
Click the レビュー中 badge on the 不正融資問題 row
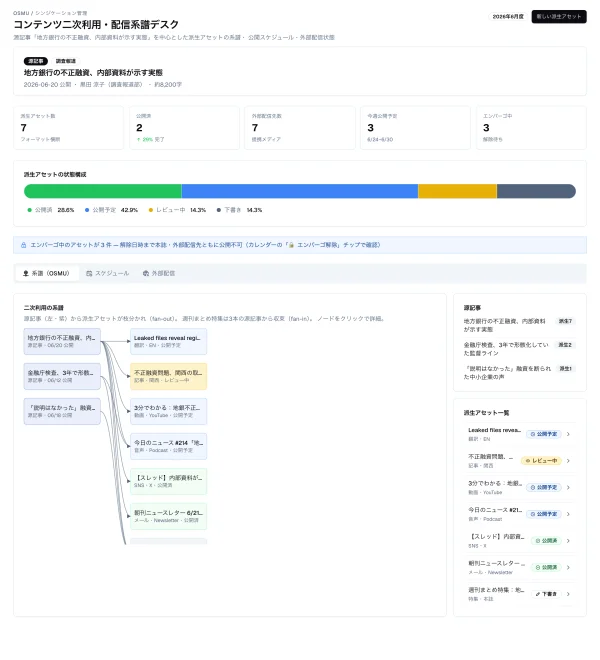click(x=541, y=460)
